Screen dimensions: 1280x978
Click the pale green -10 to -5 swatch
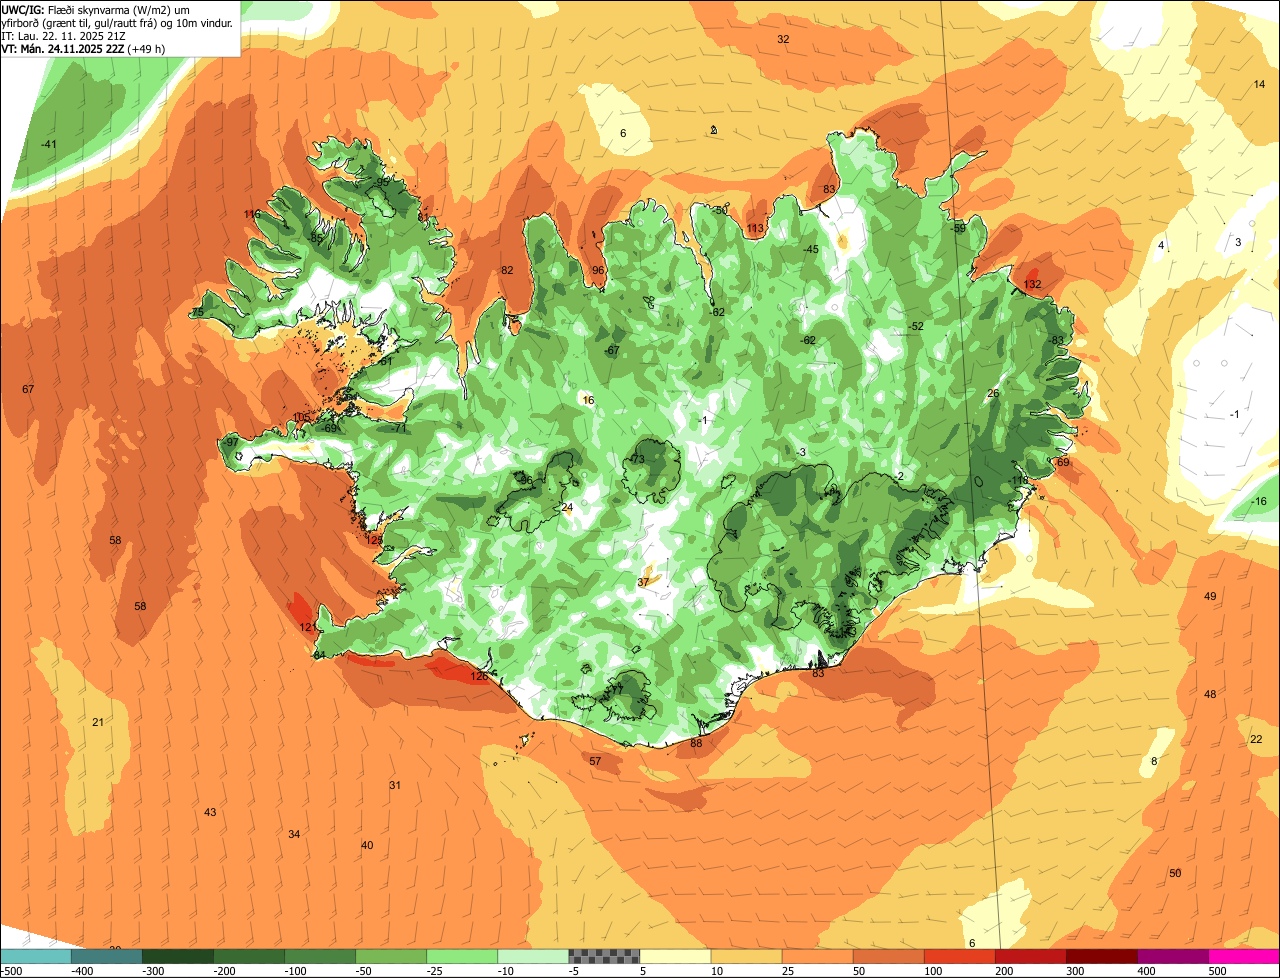pos(533,956)
